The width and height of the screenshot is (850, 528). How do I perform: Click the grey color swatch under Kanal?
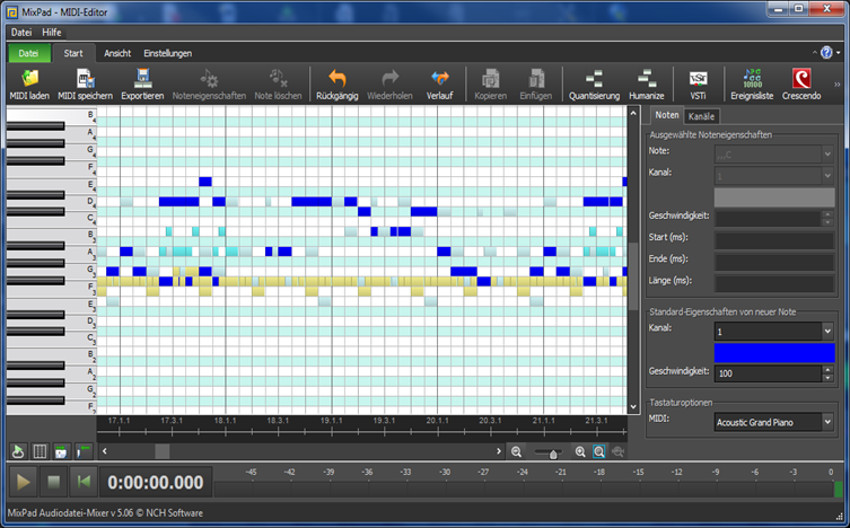[x=774, y=197]
